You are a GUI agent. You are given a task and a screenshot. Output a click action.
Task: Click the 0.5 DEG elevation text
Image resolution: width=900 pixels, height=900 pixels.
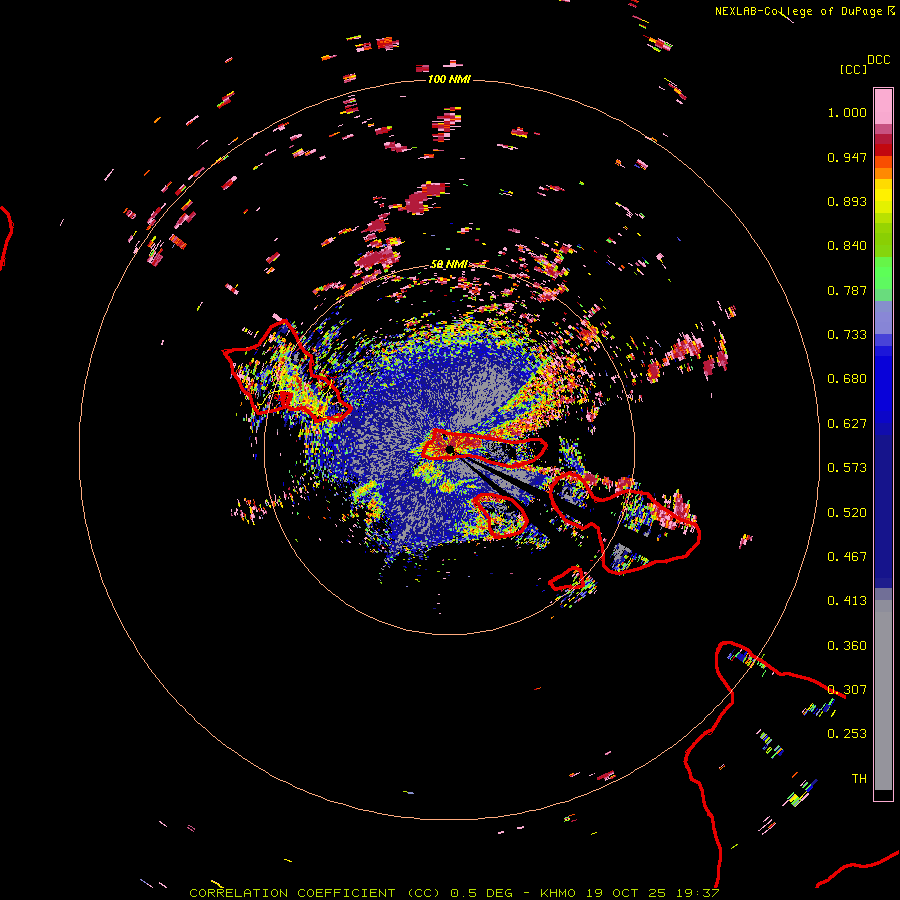pos(484,893)
